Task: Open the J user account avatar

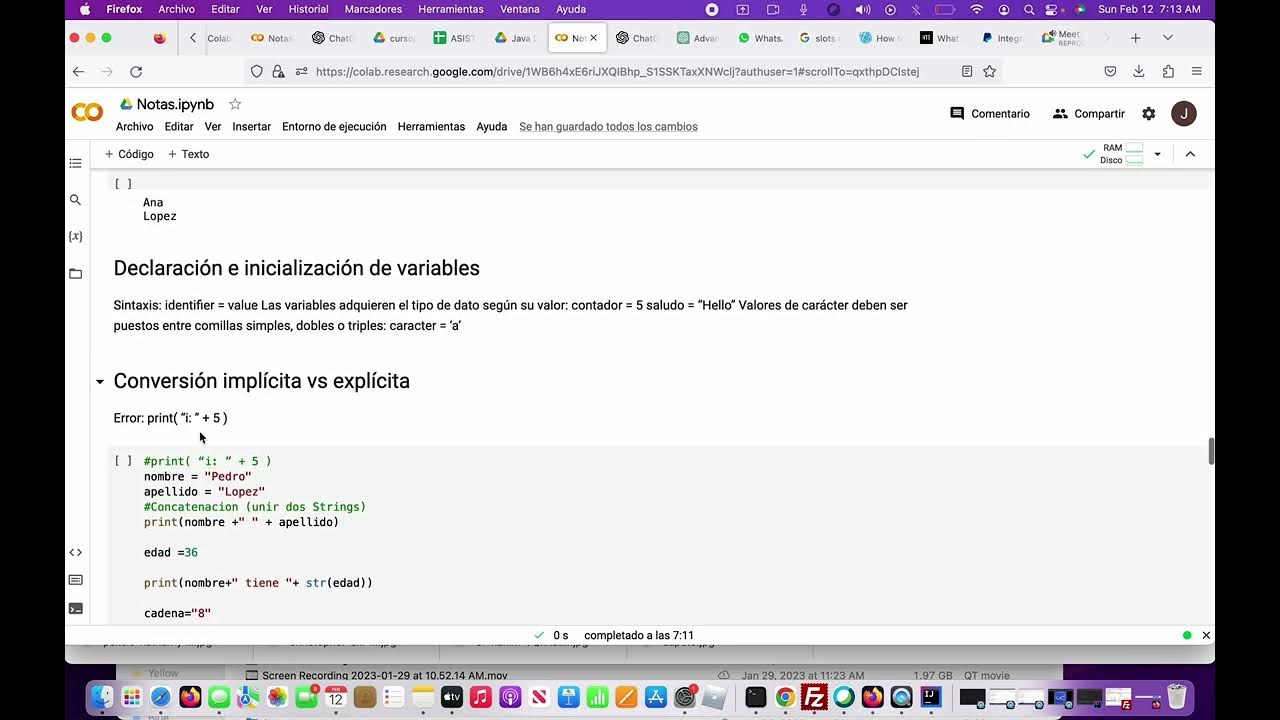Action: click(x=1183, y=114)
